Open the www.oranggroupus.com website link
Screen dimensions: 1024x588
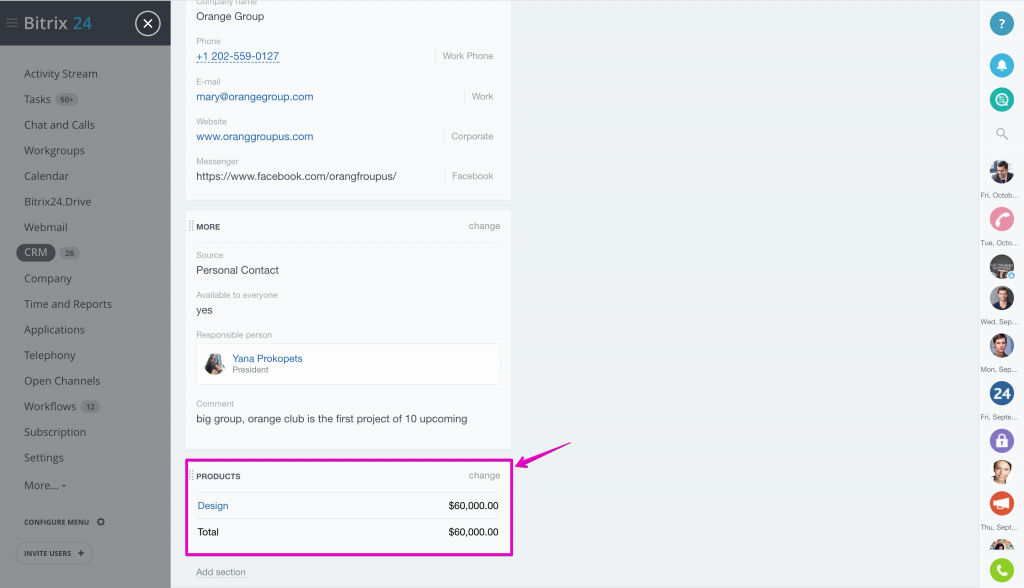tap(255, 137)
